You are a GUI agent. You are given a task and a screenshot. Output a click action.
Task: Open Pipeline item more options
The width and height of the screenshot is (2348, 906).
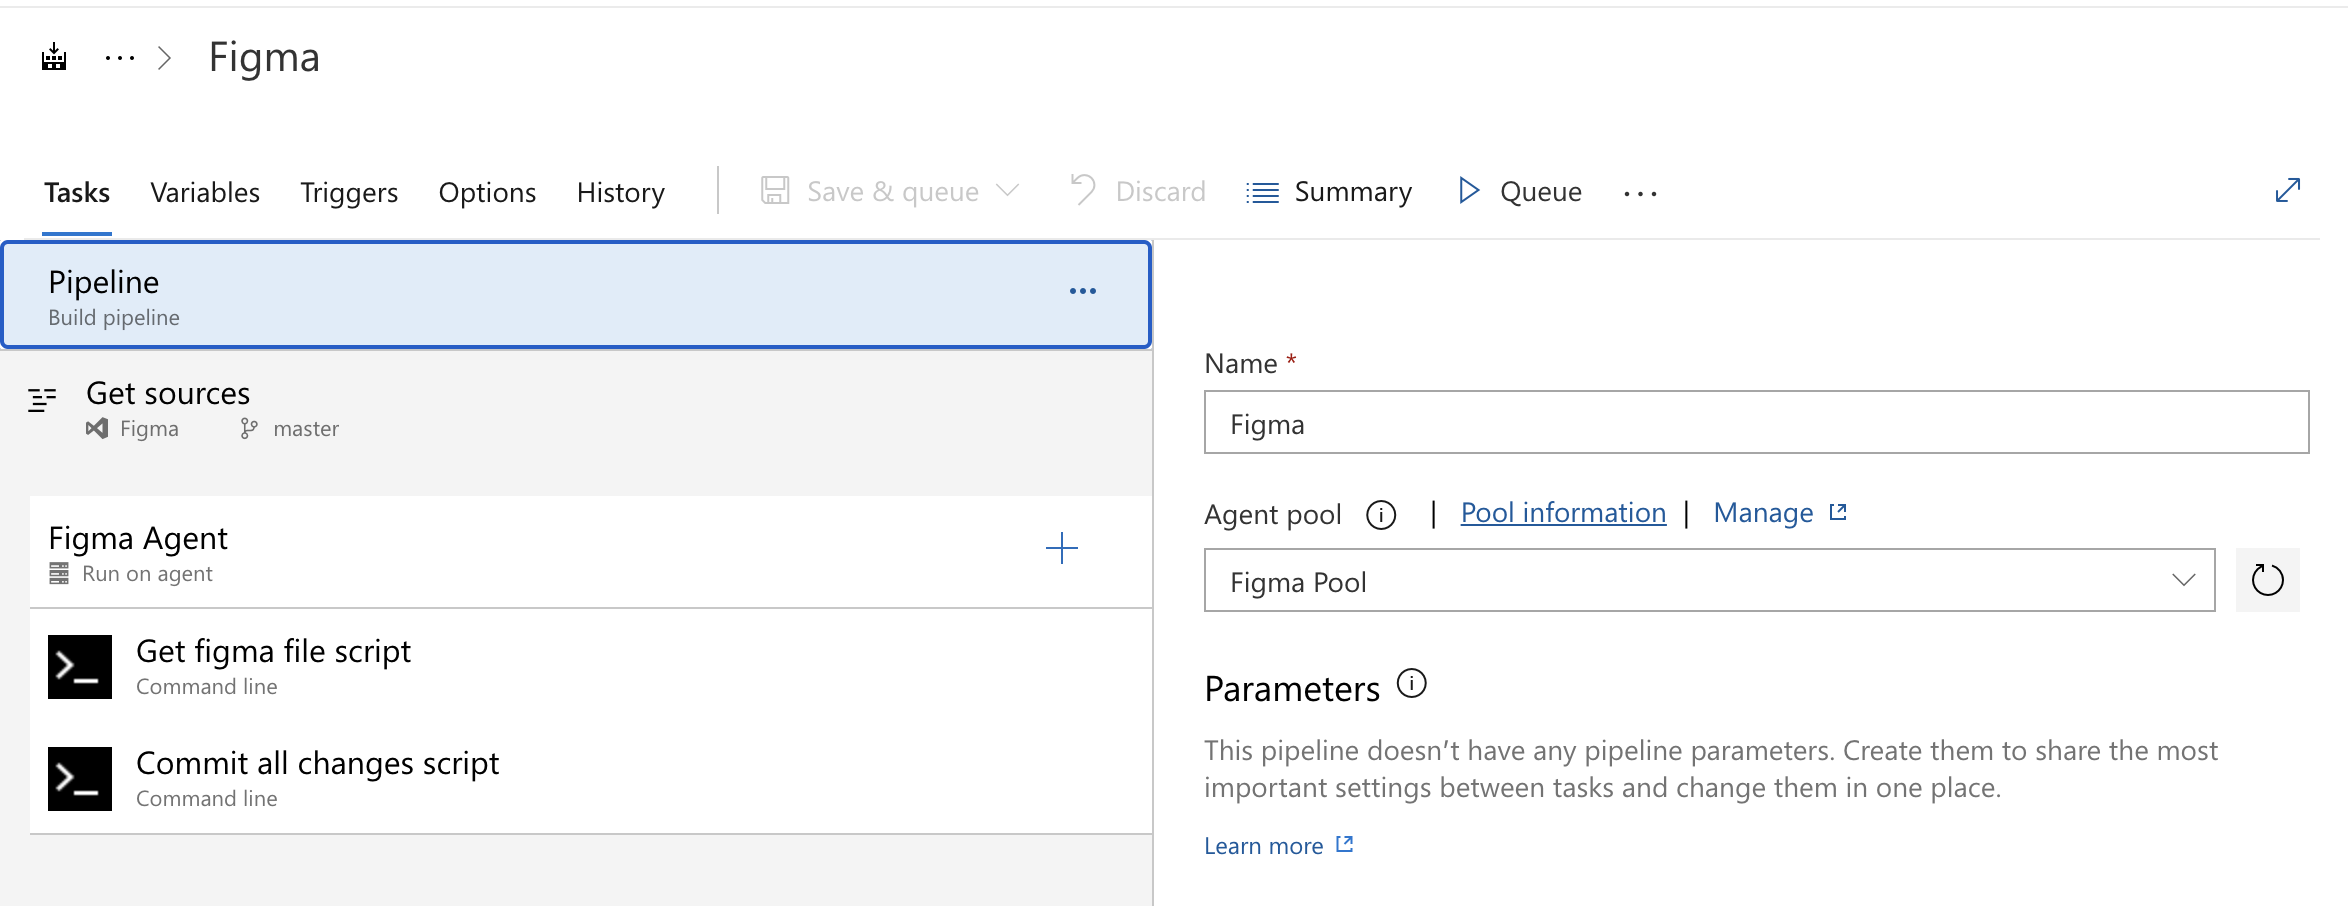[x=1082, y=291]
